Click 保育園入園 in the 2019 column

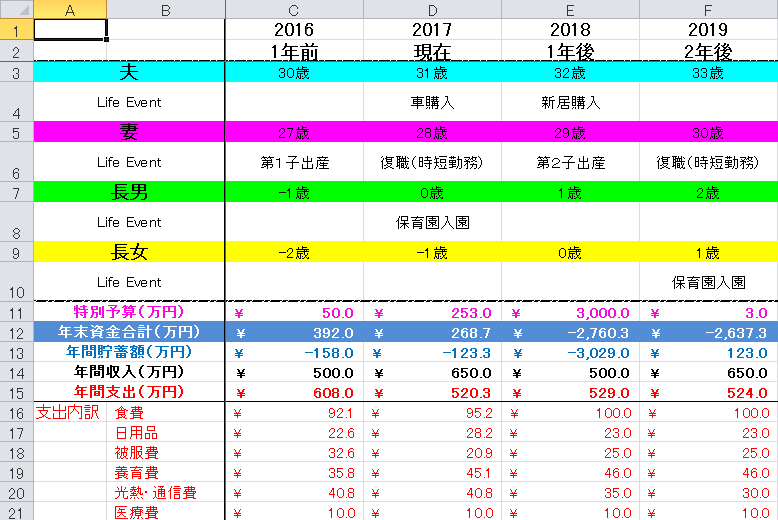(x=708, y=282)
